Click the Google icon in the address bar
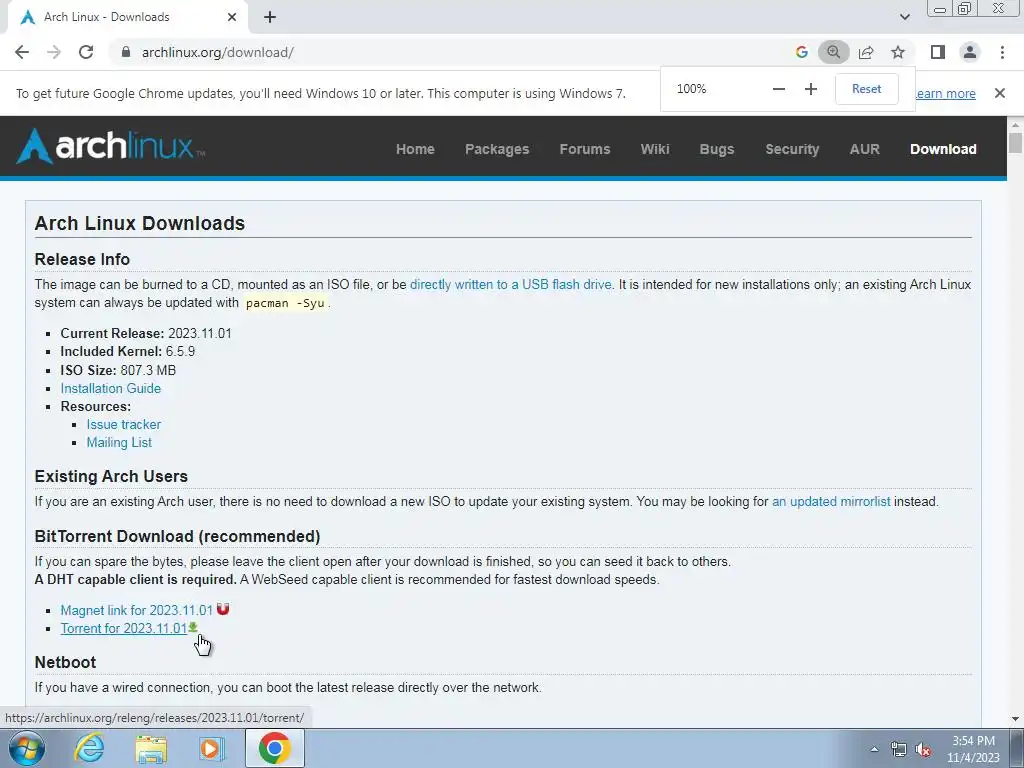 coord(801,52)
